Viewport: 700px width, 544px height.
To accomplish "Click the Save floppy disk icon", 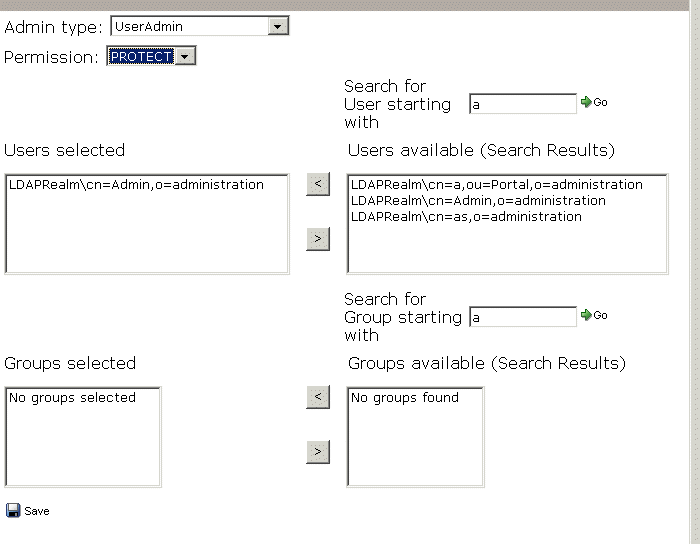I will coord(13,511).
